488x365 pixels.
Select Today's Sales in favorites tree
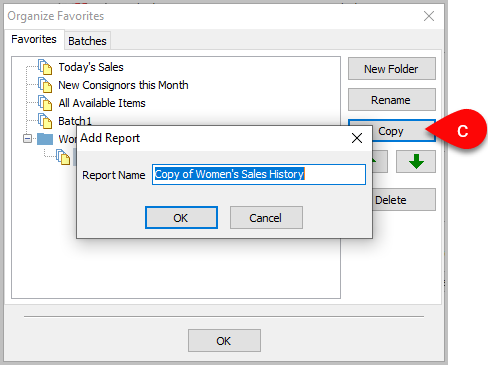91,67
